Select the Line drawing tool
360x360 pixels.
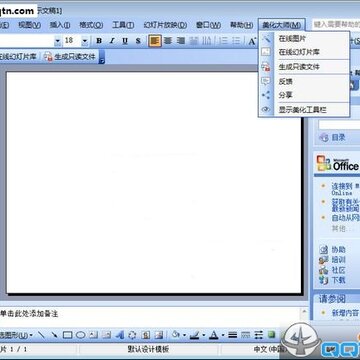point(41,335)
